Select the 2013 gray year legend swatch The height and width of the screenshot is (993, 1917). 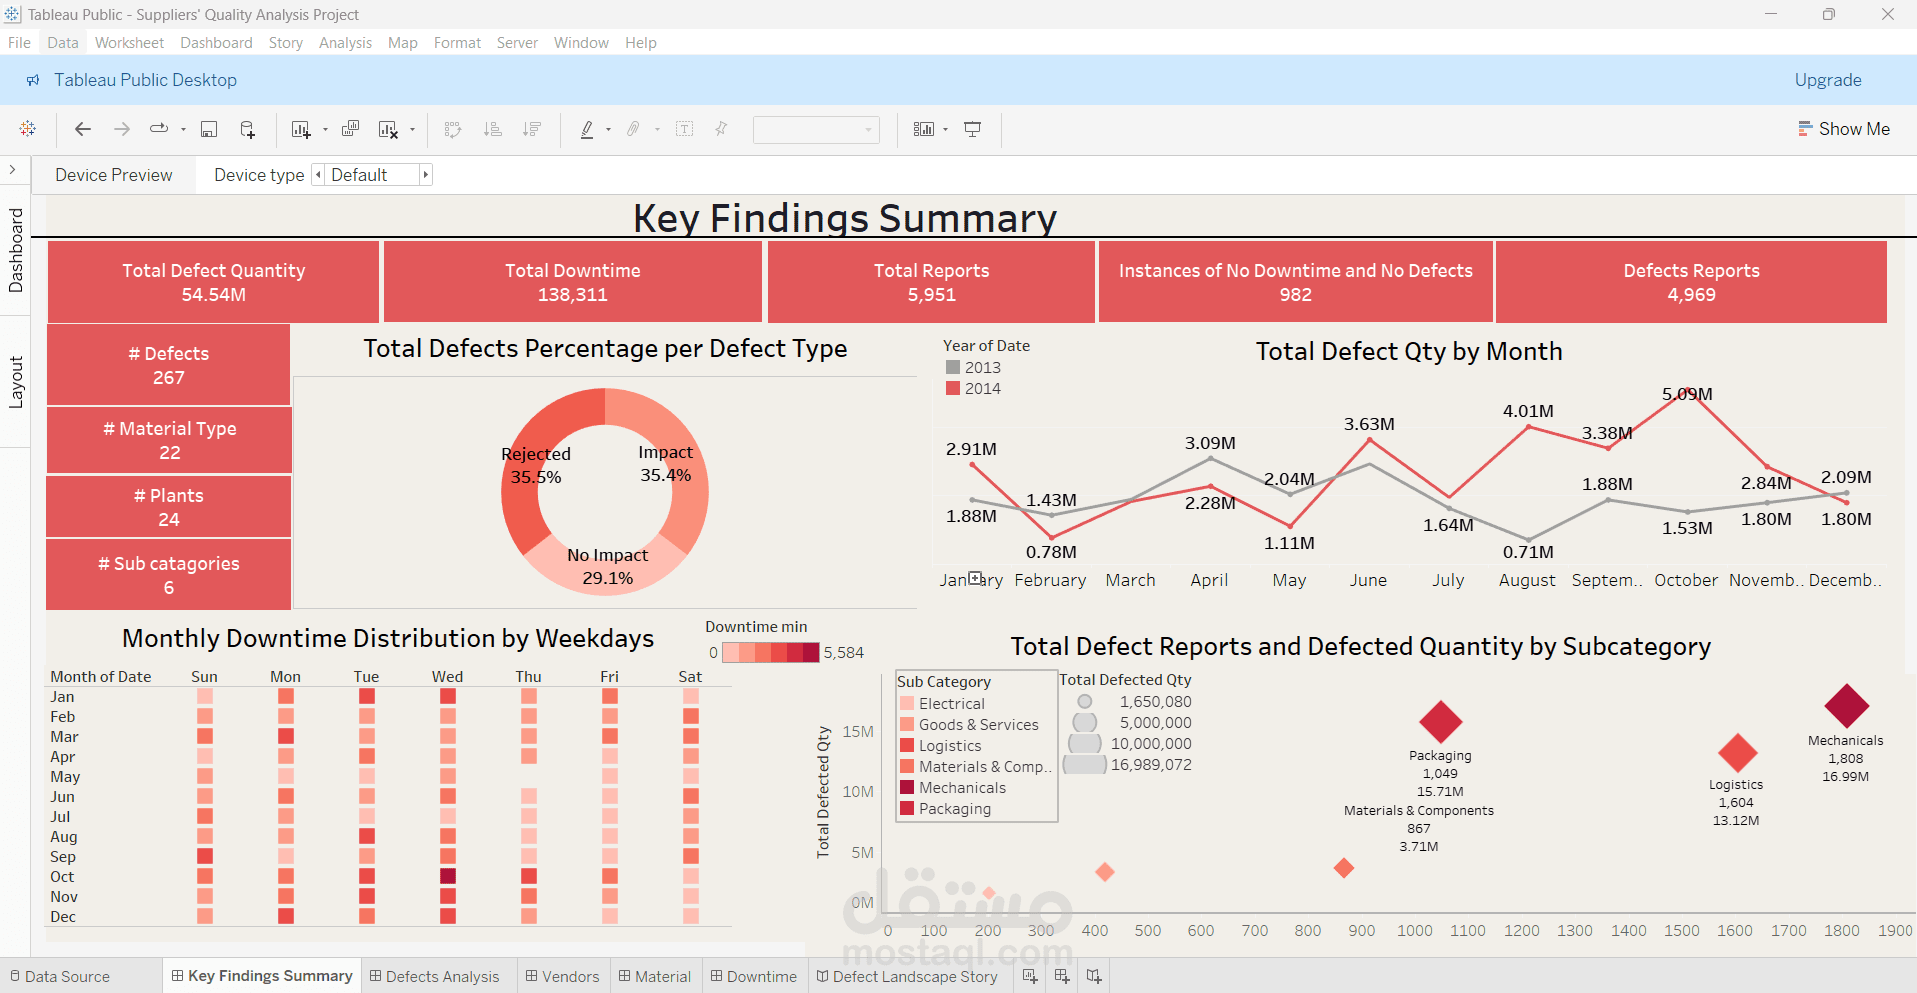click(953, 367)
